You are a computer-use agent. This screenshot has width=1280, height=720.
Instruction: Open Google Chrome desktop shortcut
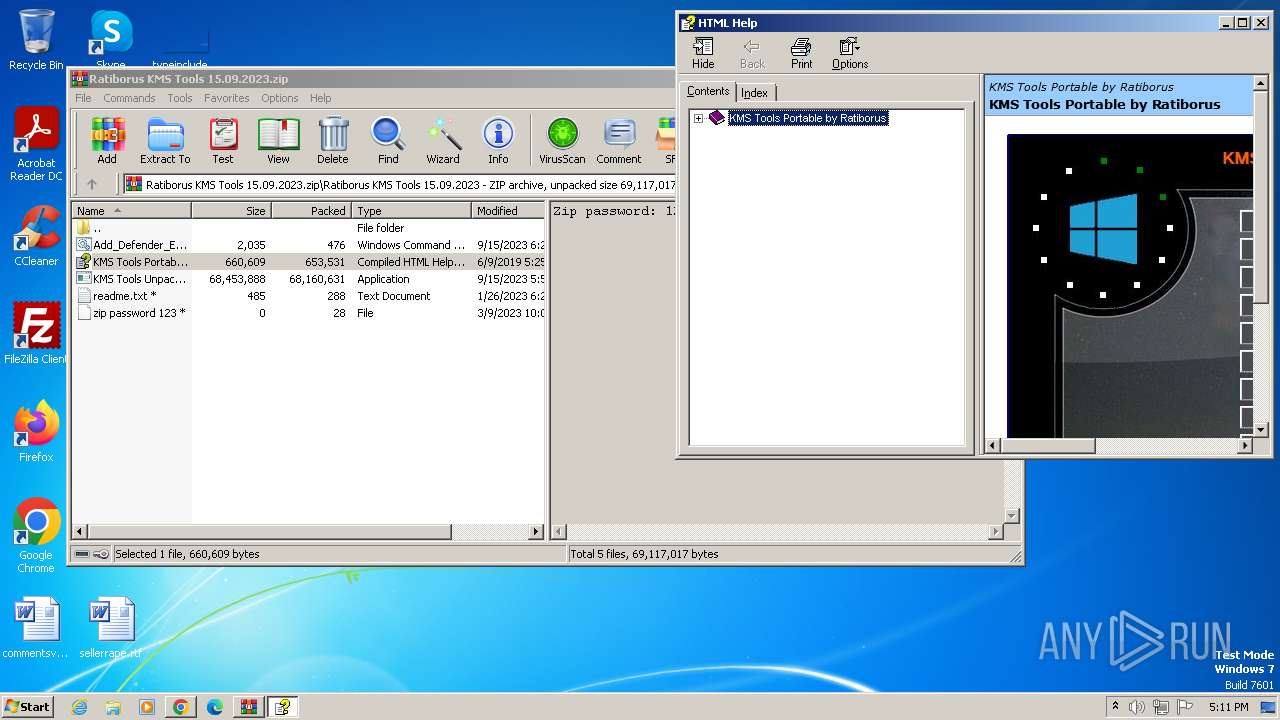36,536
